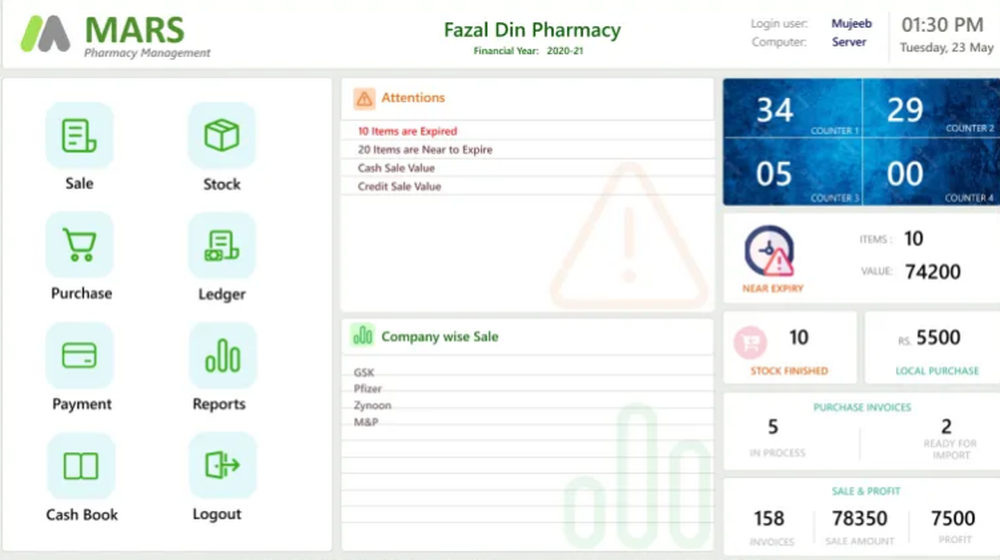Select Pfizer in Company wise Sale

(367, 388)
